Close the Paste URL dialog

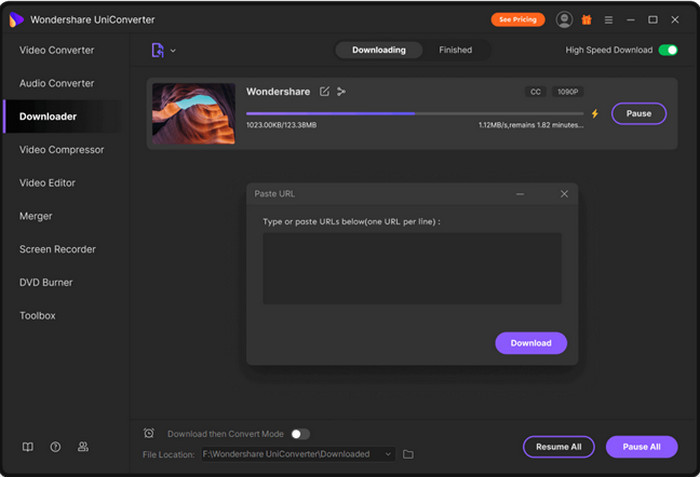click(x=564, y=194)
